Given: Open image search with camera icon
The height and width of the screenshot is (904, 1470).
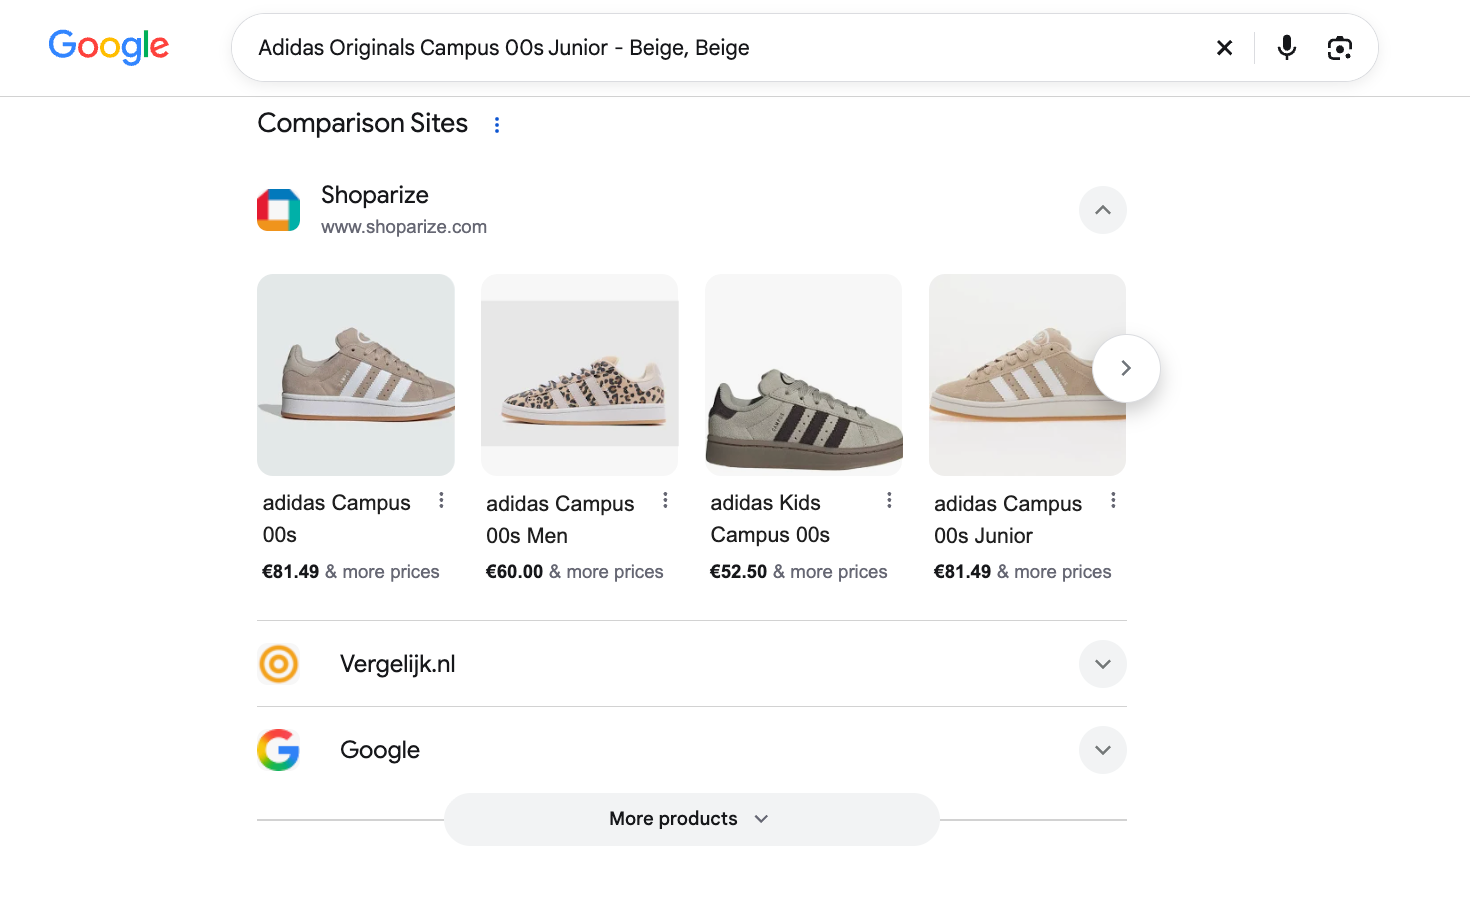Looking at the screenshot, I should [1340, 48].
